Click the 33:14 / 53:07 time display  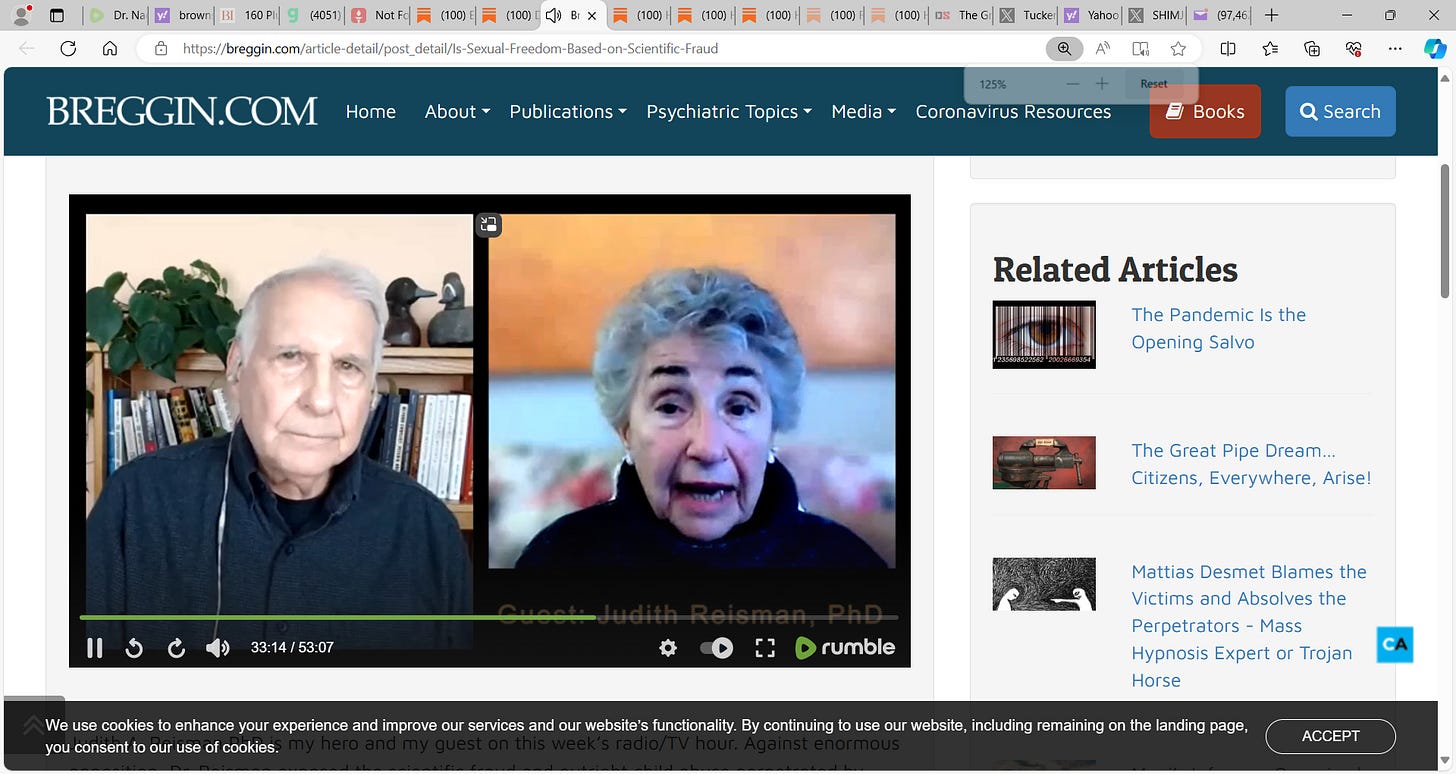pos(292,648)
